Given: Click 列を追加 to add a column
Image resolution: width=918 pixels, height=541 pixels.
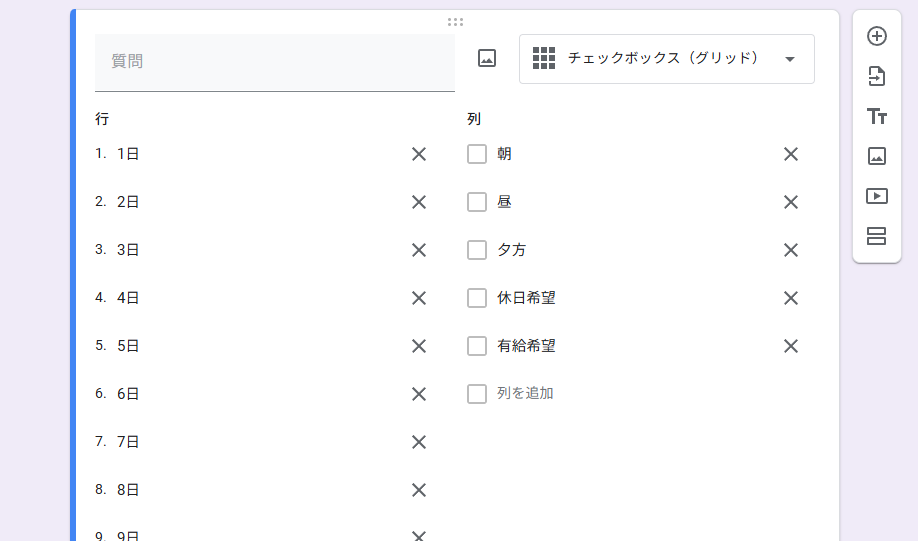Looking at the screenshot, I should (525, 394).
